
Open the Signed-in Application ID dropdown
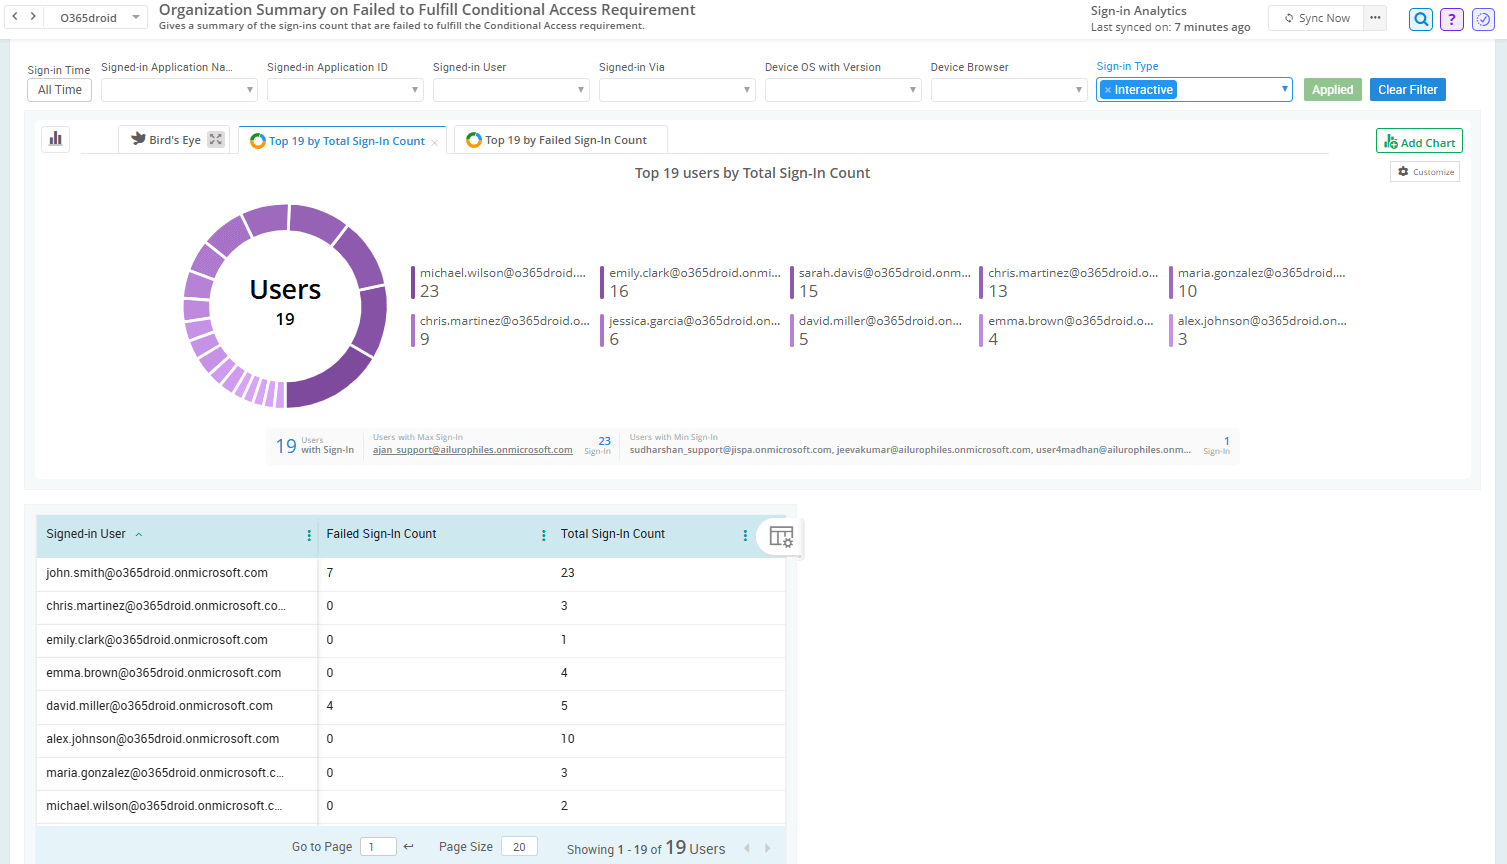345,90
